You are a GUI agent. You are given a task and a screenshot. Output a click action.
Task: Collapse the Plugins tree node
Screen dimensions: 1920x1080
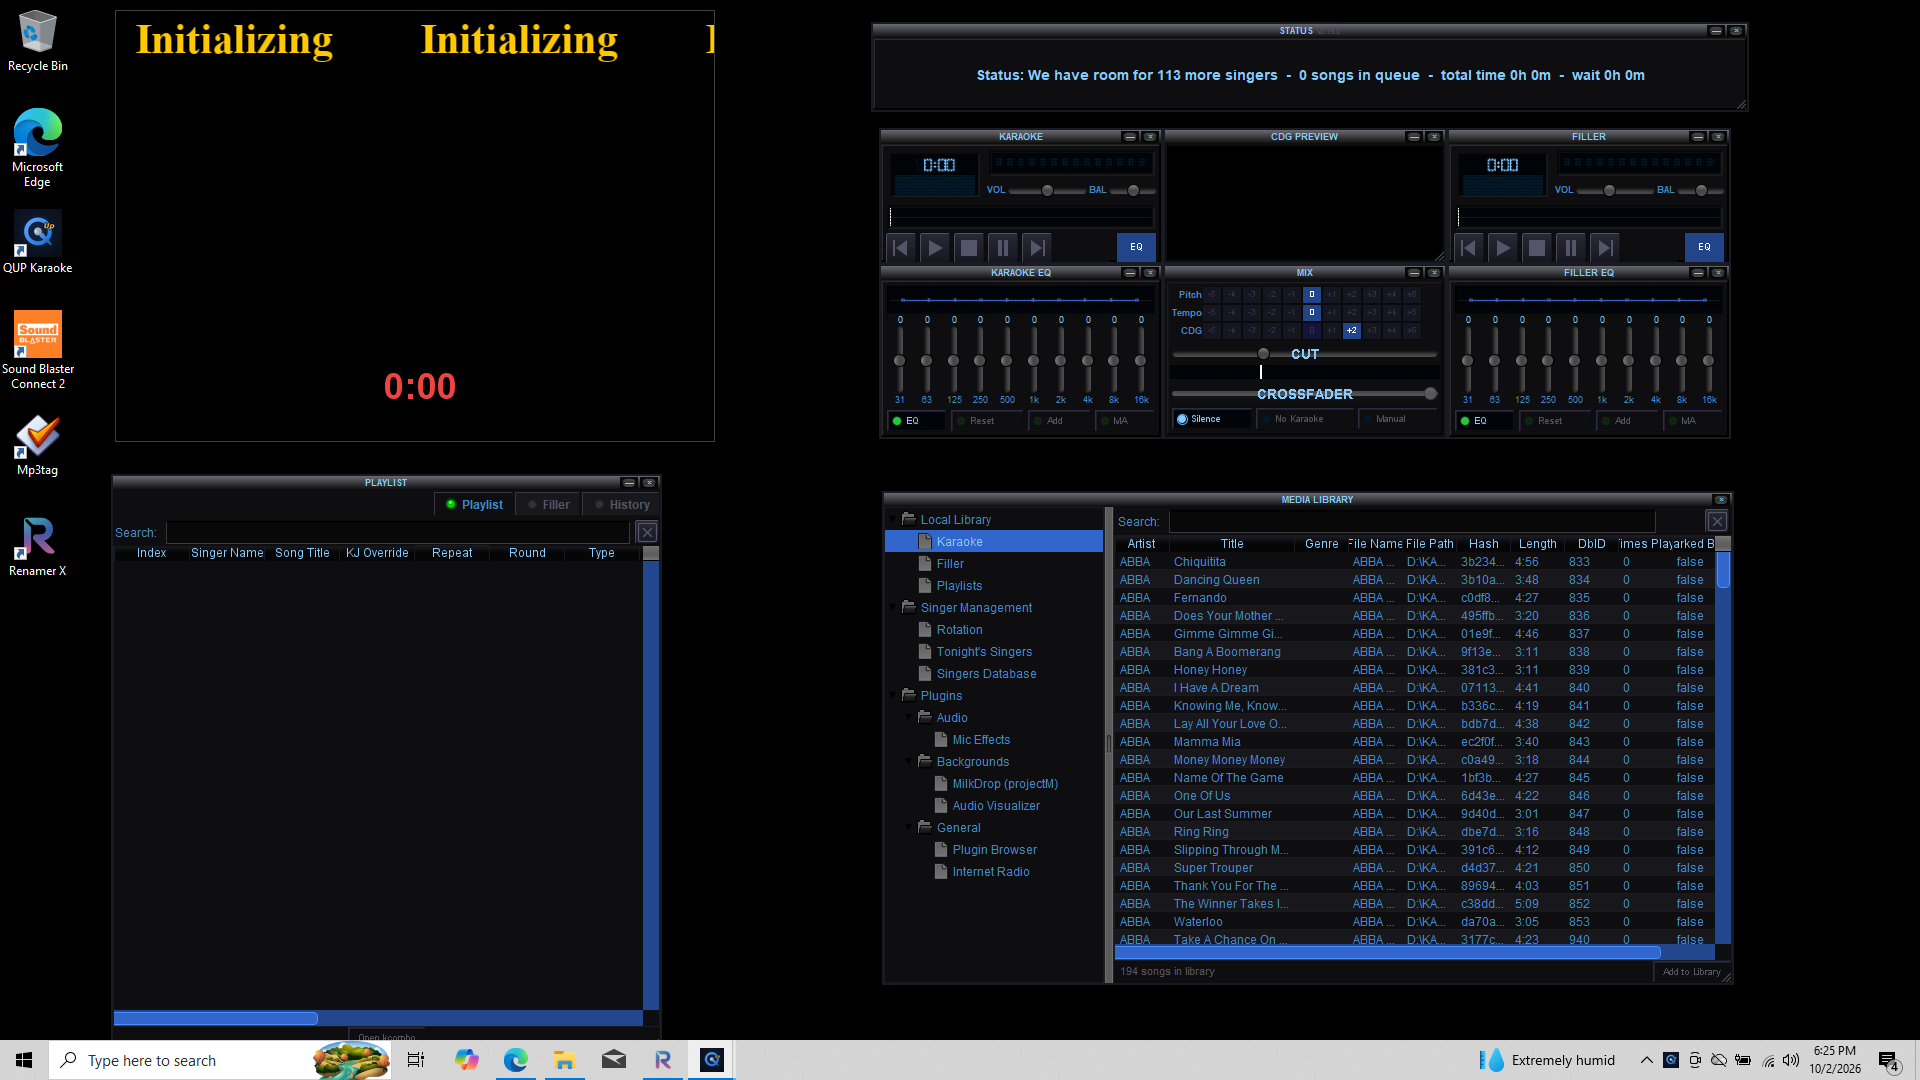pos(893,696)
